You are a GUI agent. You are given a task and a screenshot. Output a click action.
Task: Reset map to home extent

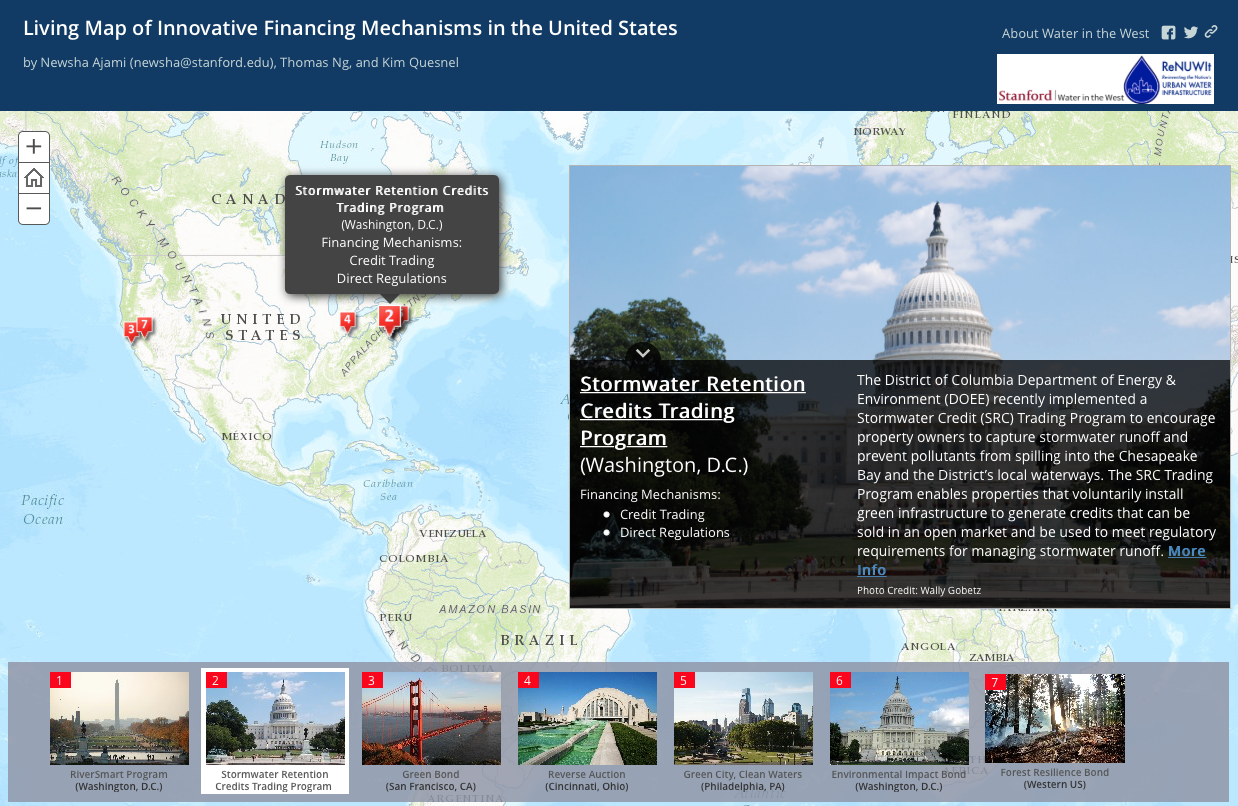pos(34,178)
